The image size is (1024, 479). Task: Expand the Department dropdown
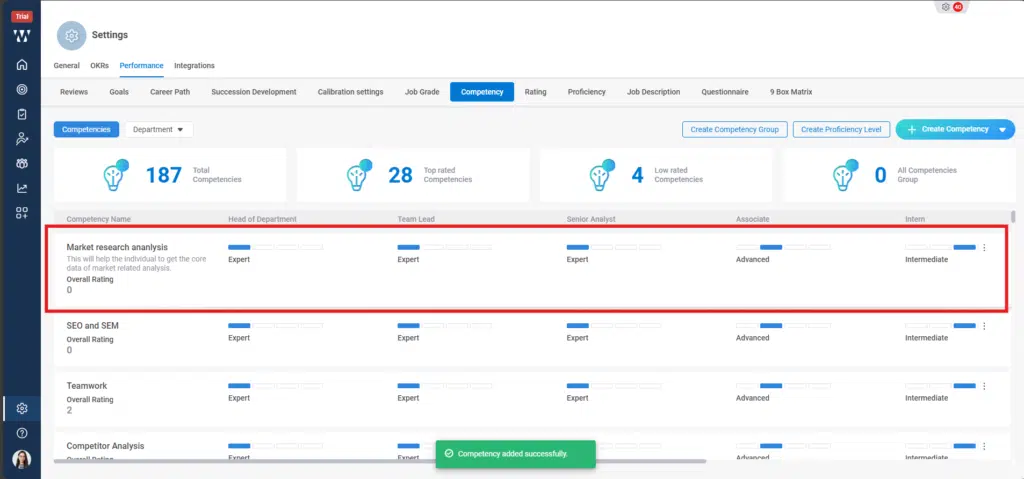pos(158,130)
